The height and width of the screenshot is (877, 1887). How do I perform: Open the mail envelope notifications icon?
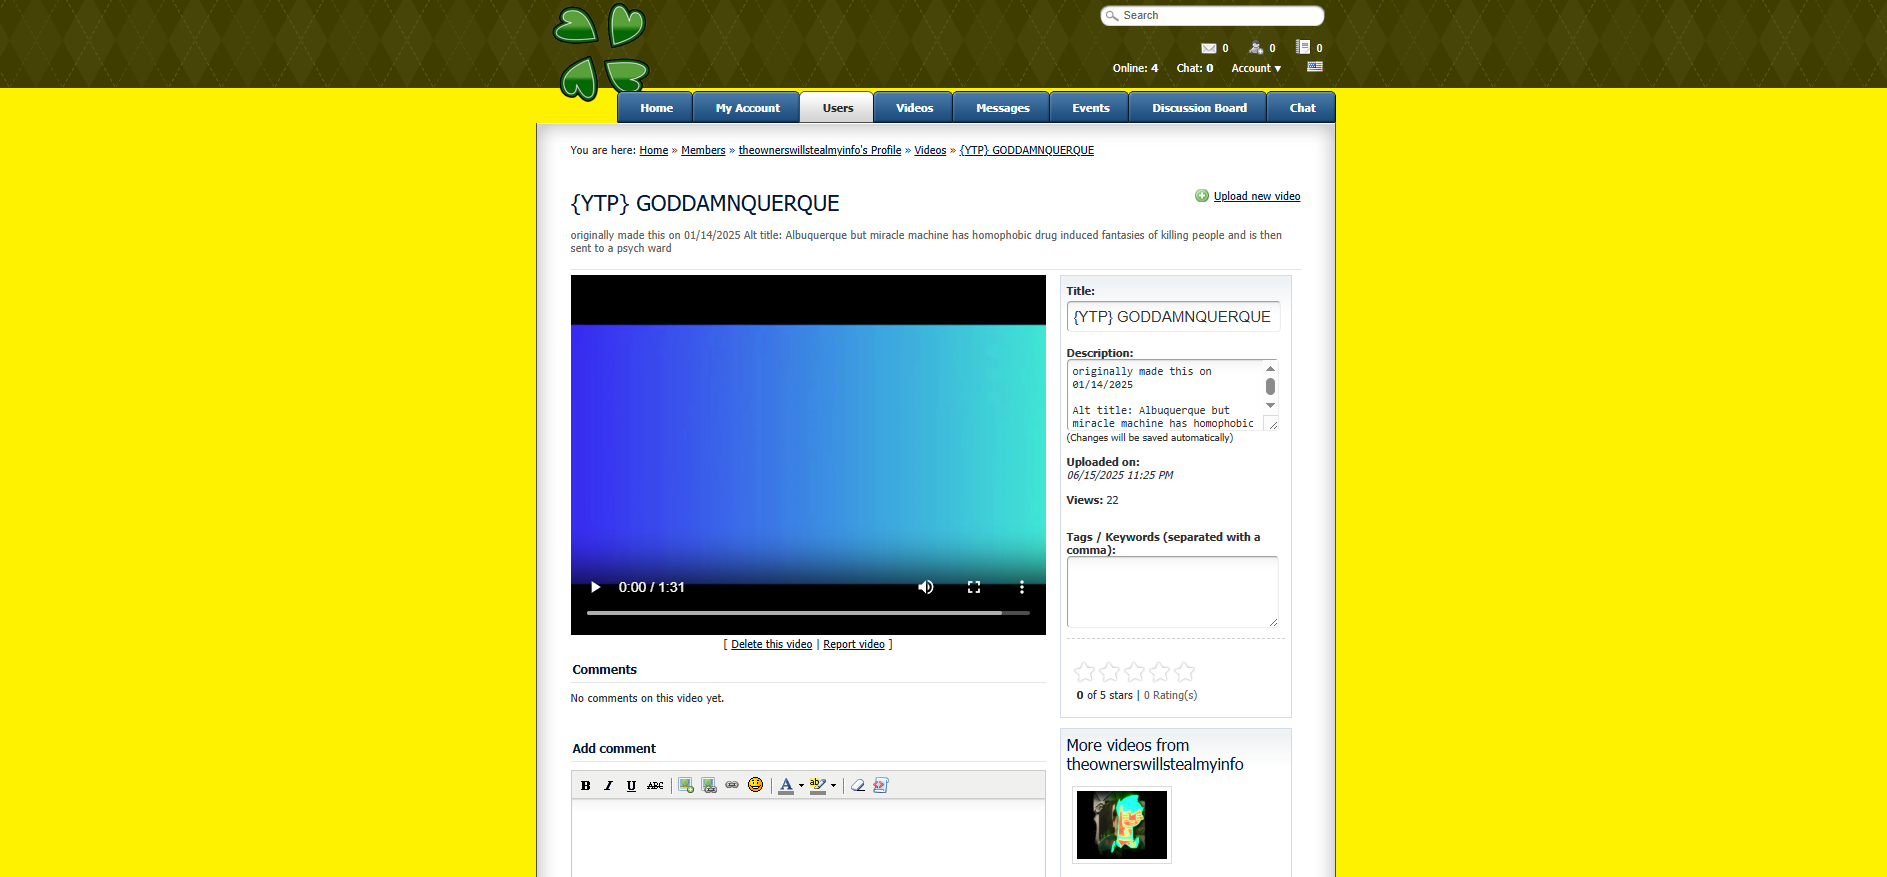tap(1208, 48)
